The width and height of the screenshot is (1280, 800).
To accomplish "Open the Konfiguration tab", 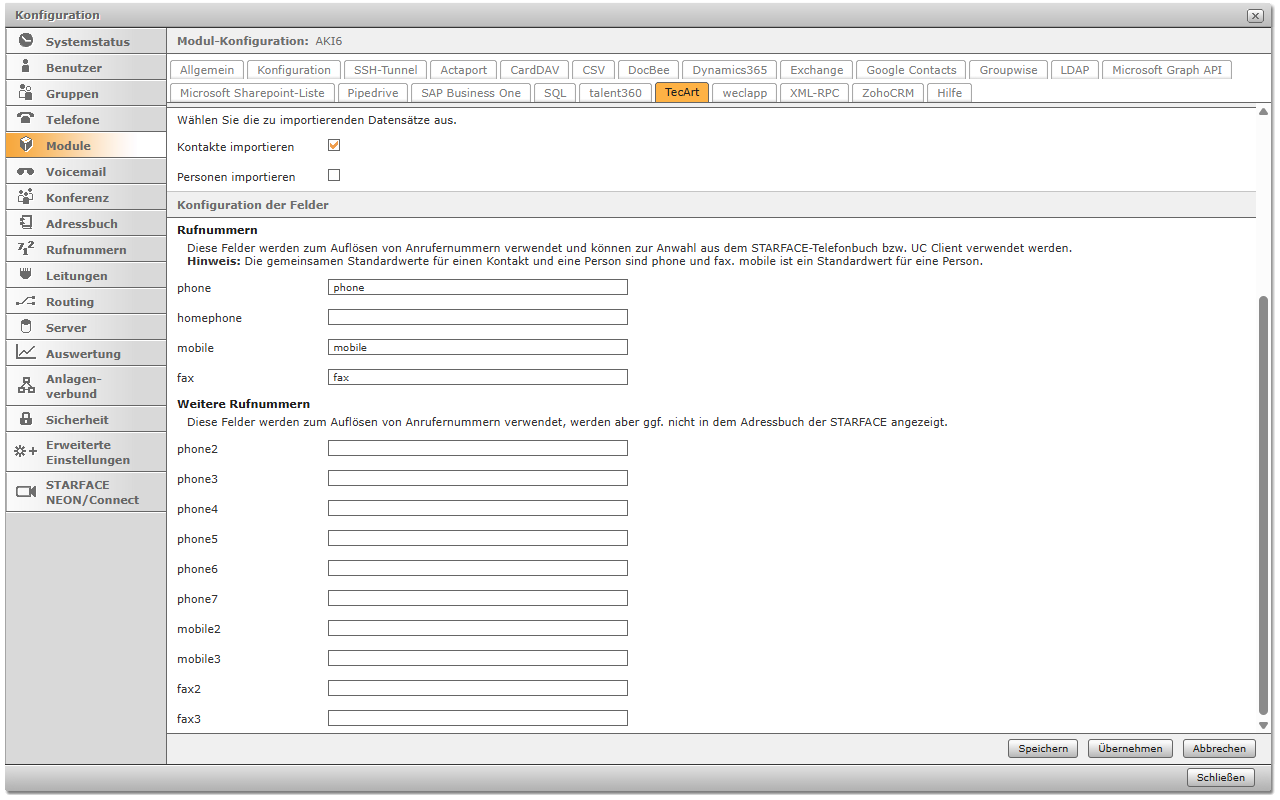I will pyautogui.click(x=294, y=70).
